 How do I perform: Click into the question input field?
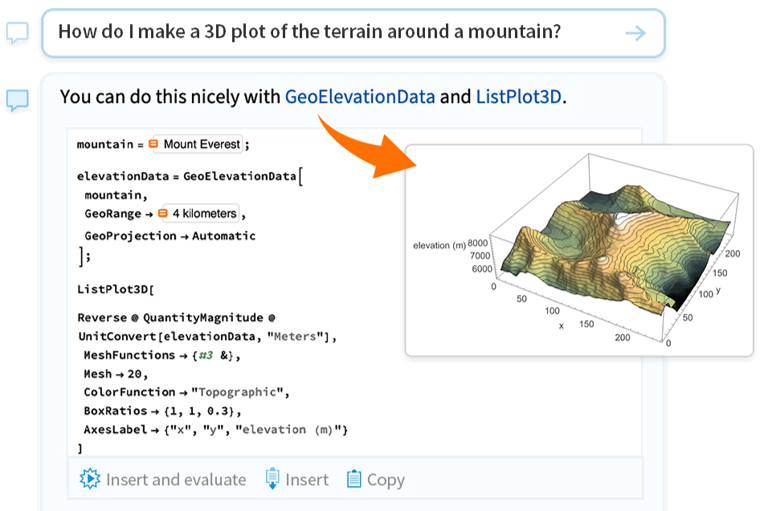[353, 33]
